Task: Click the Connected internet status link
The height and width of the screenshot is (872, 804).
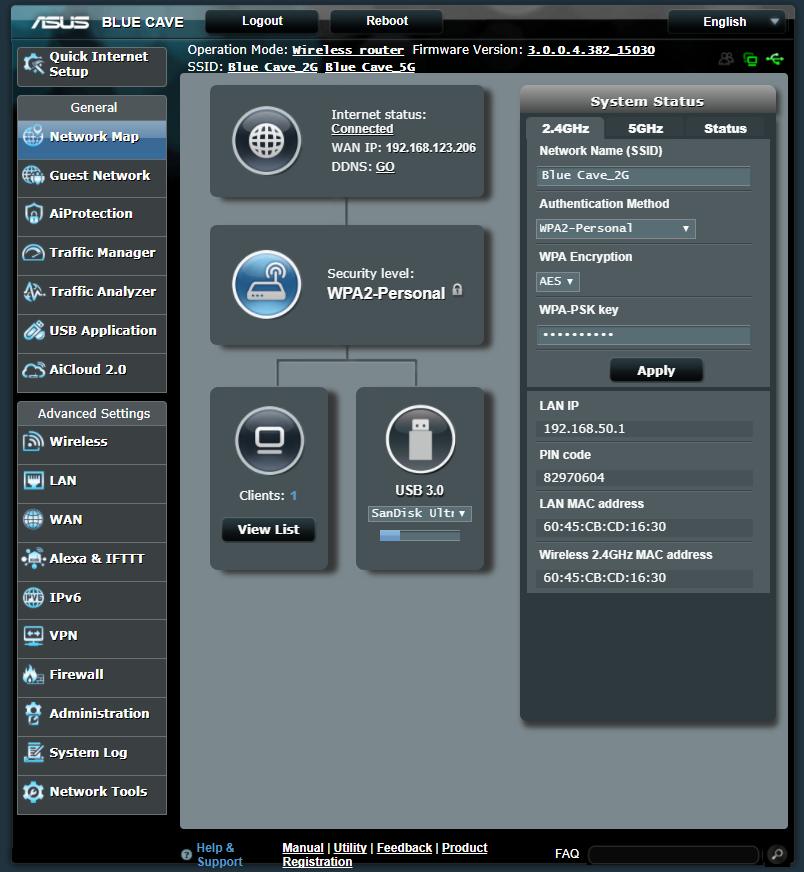Action: coord(362,128)
